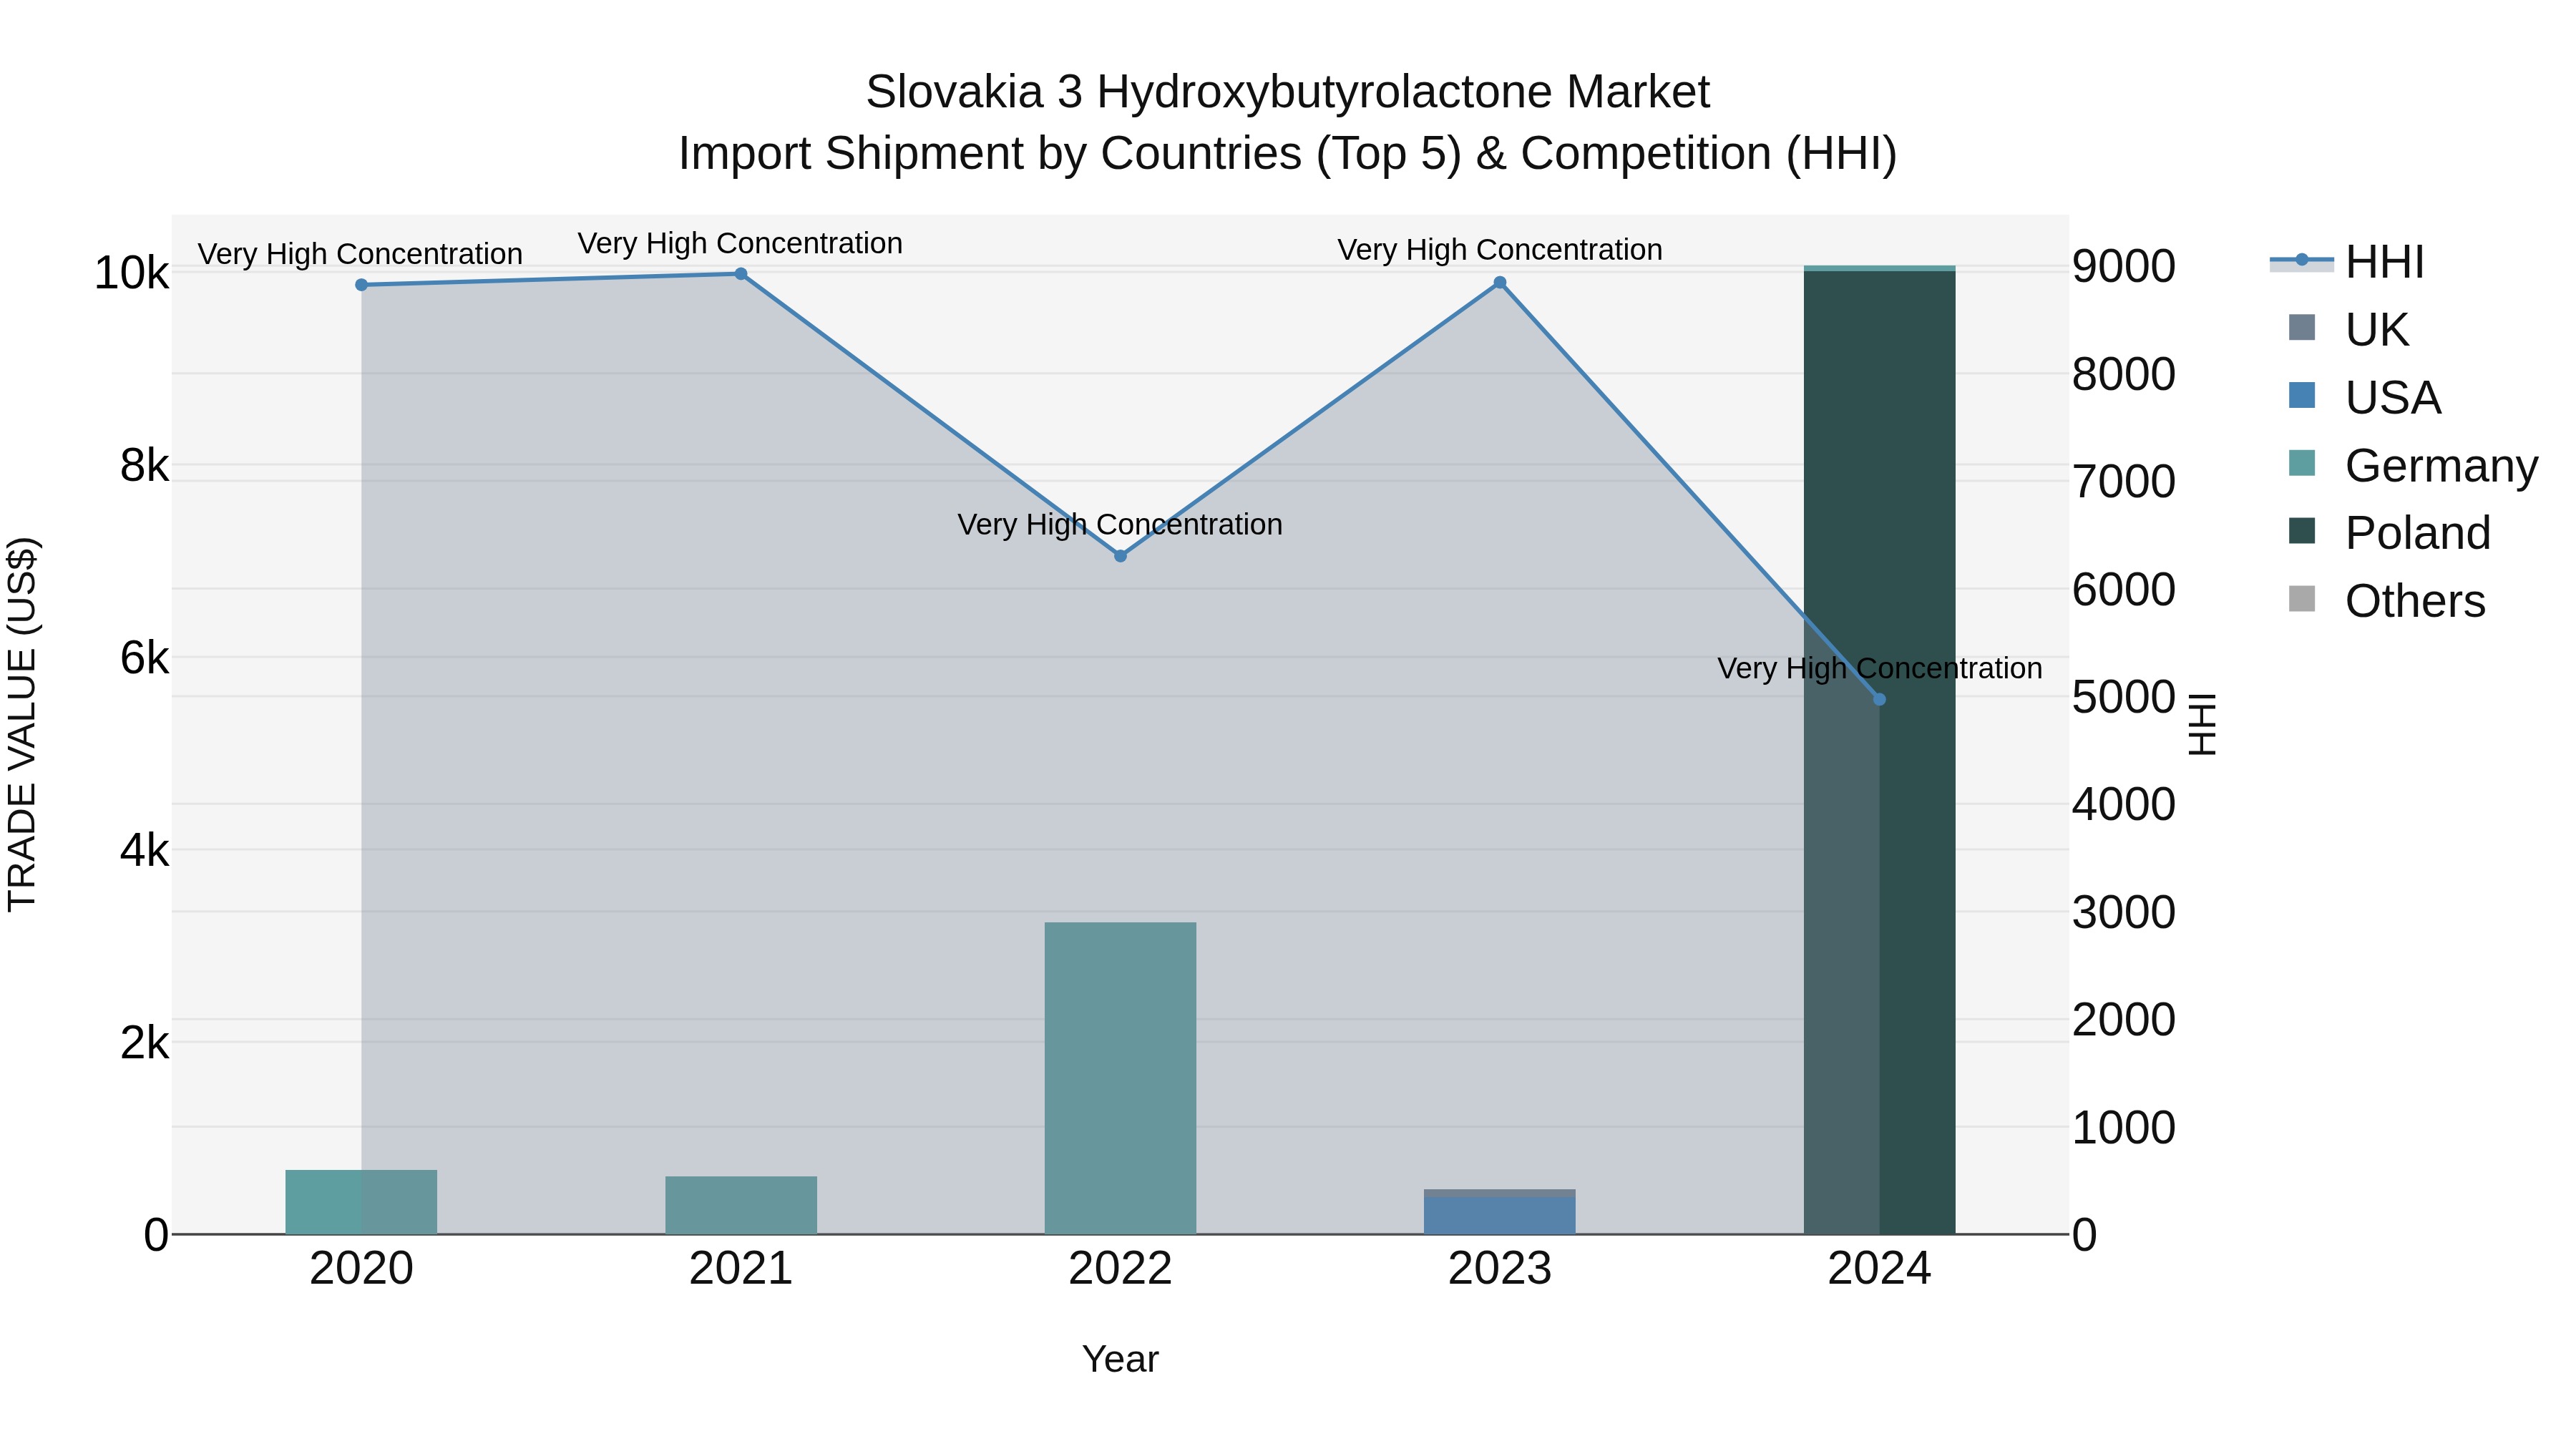
Task: Click the 2021 x-axis label
Action: (x=741, y=1269)
